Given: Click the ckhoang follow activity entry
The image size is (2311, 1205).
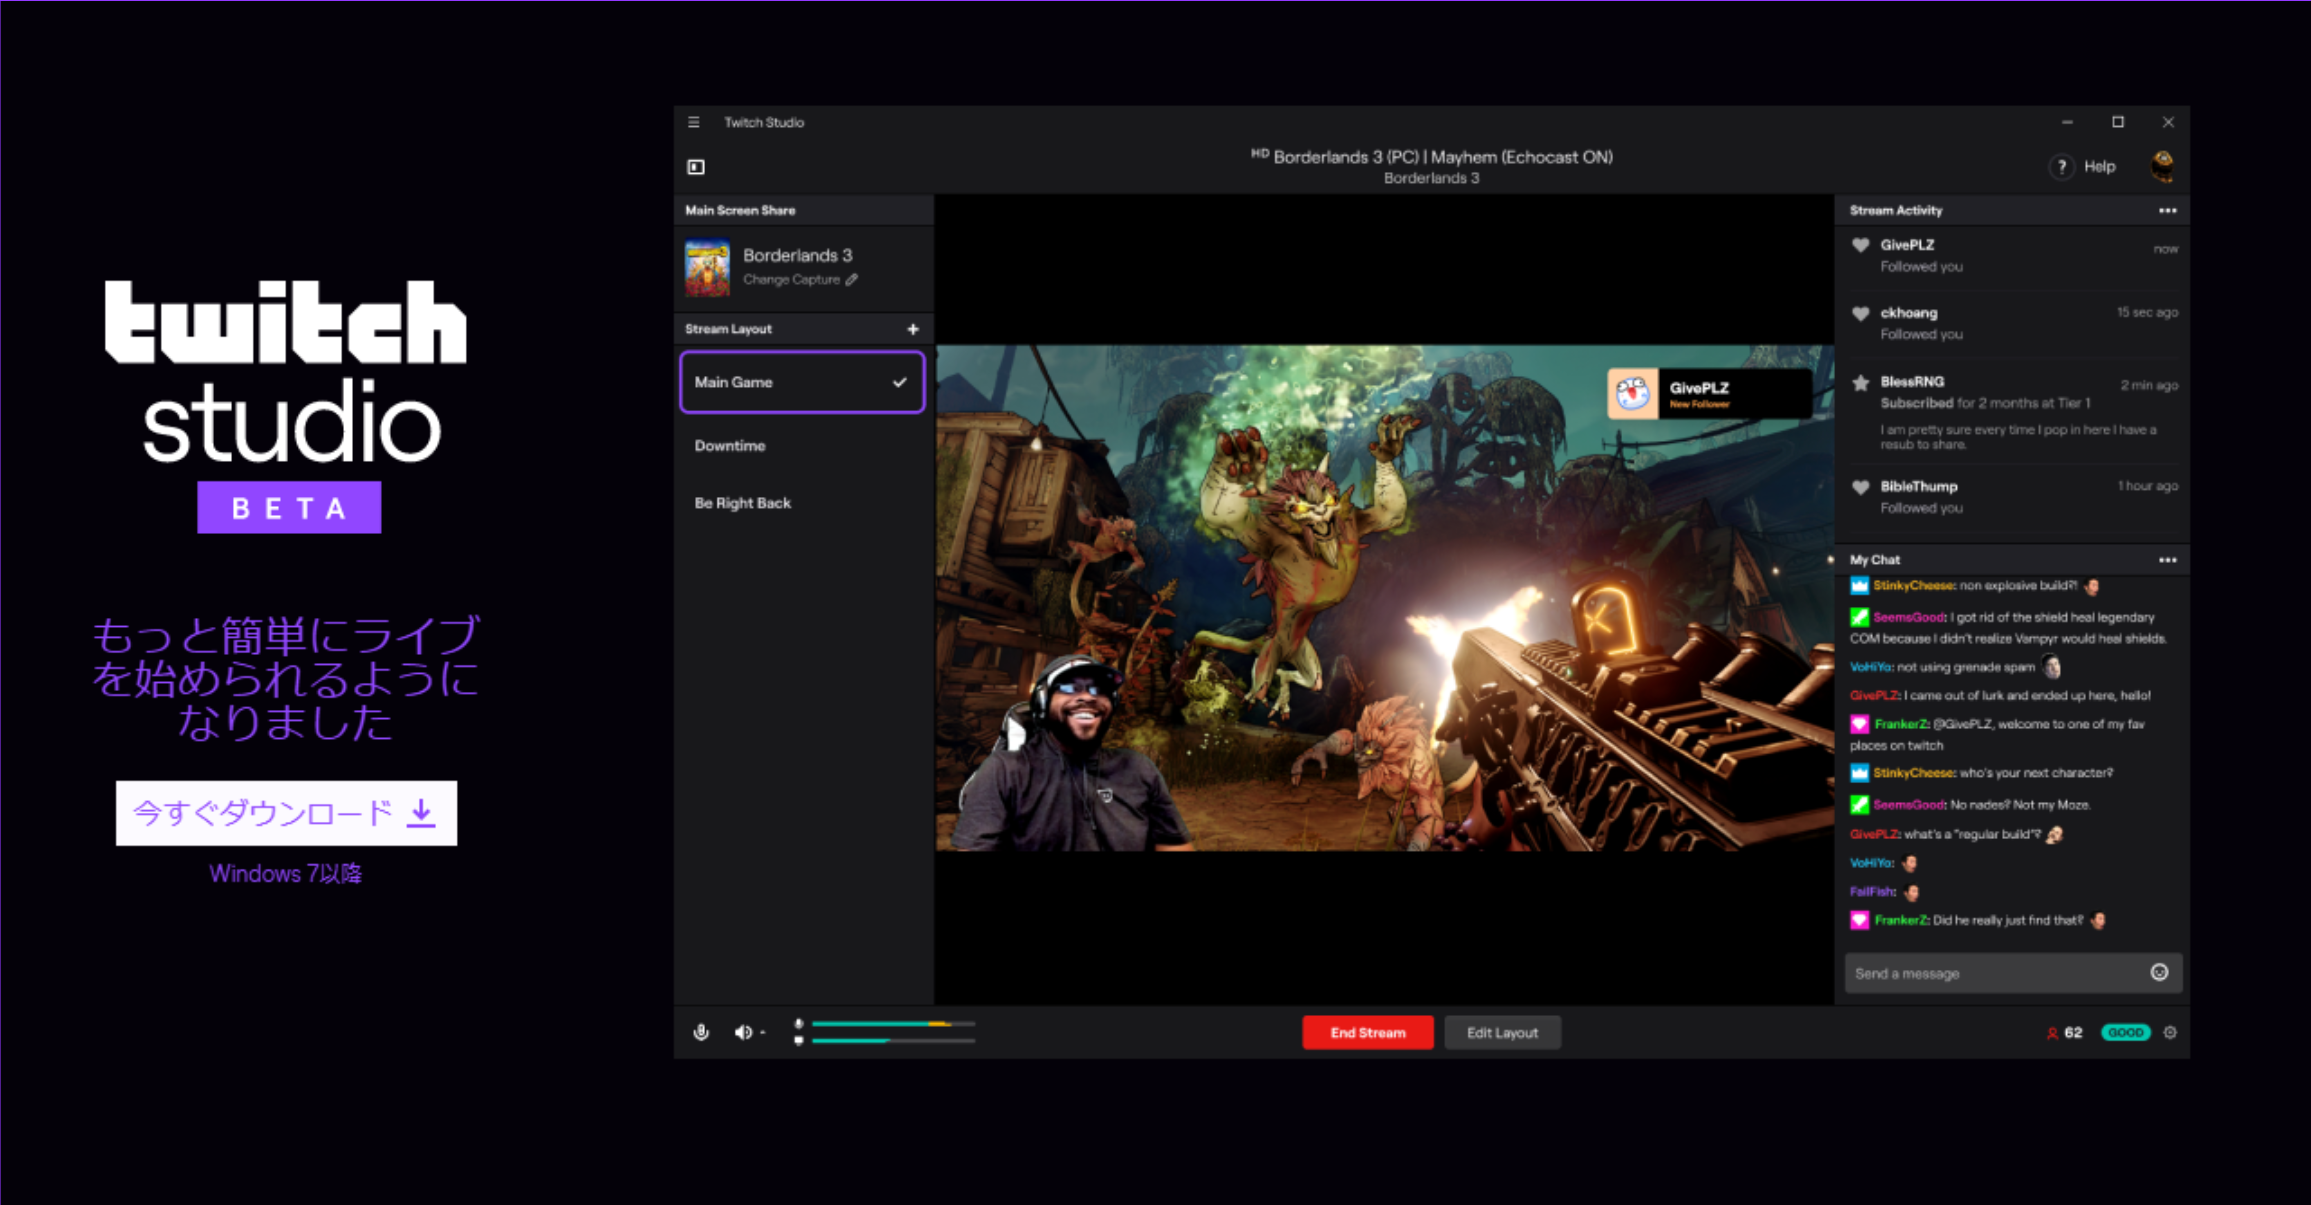Looking at the screenshot, I should coord(2013,323).
